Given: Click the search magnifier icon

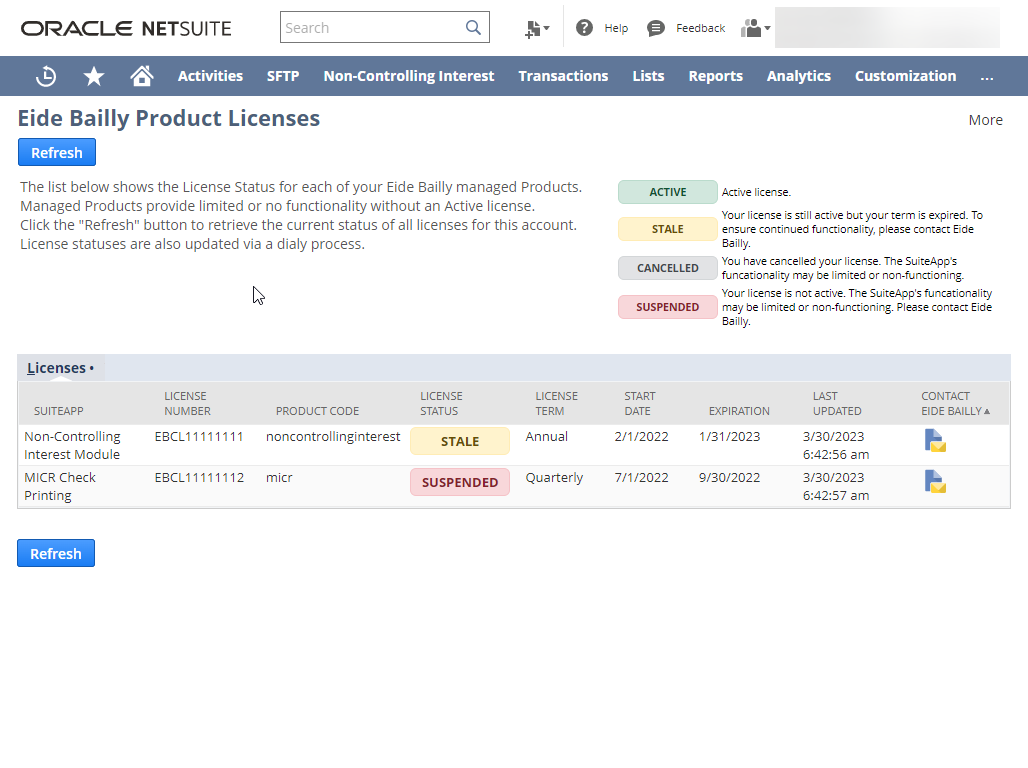Looking at the screenshot, I should 473,28.
